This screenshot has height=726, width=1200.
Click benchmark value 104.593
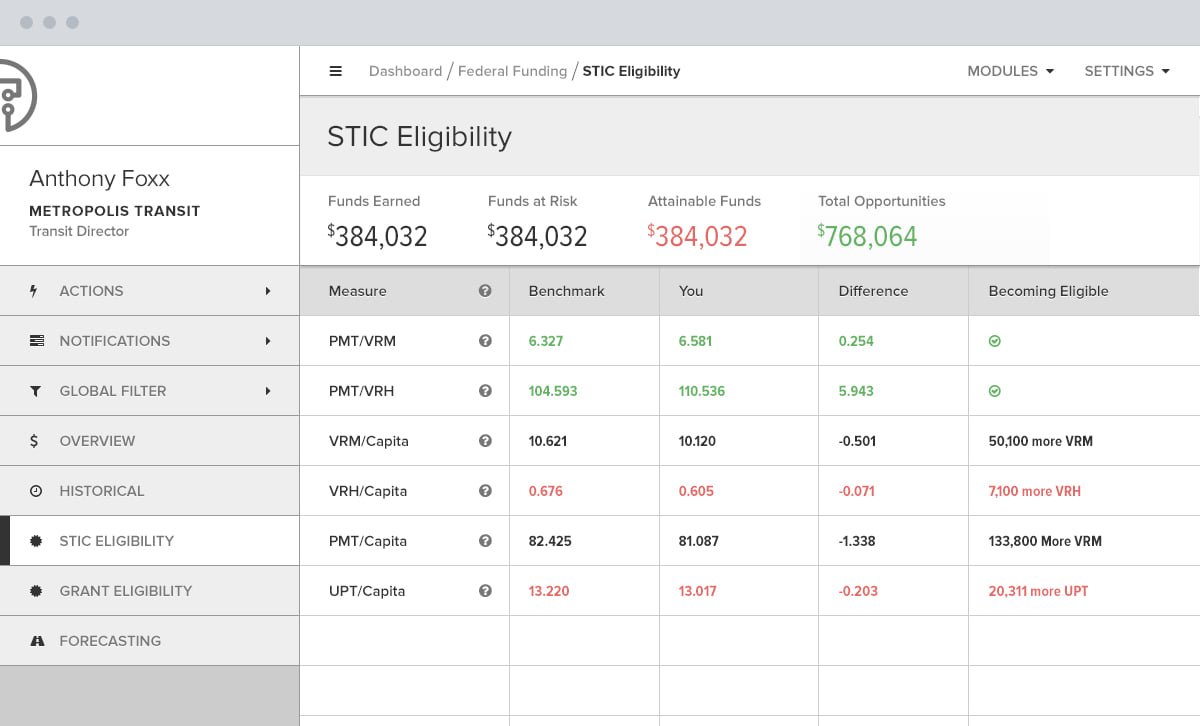[x=553, y=391]
